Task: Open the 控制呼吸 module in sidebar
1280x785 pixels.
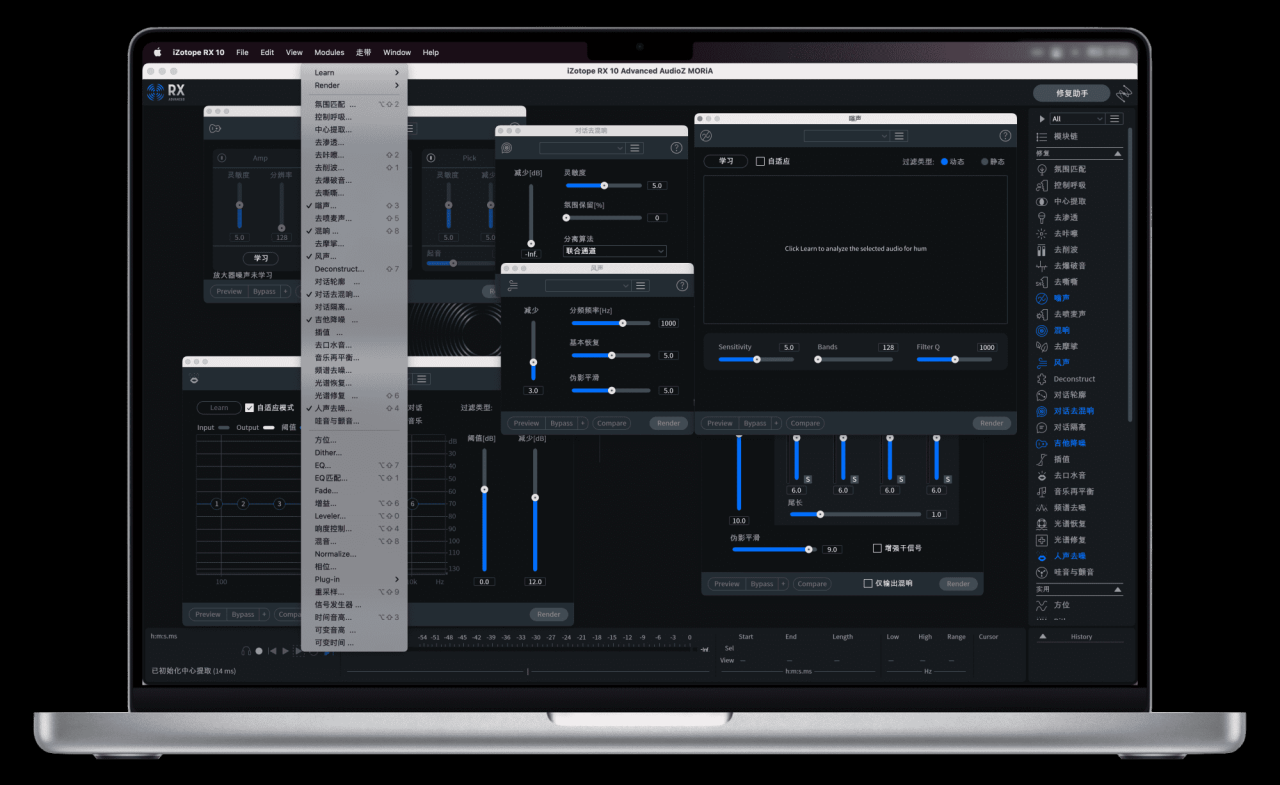Action: pyautogui.click(x=1069, y=185)
